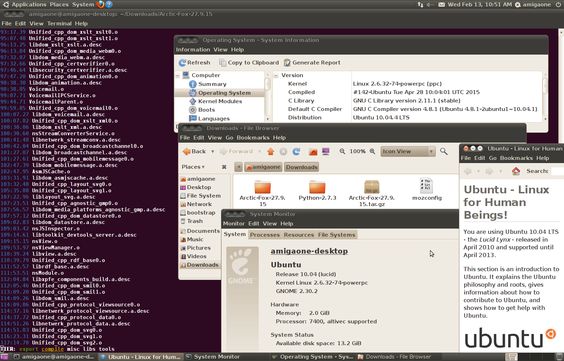Go to Home folder in File Browser toolbar
Screen dimensions: 564x361
313,151
